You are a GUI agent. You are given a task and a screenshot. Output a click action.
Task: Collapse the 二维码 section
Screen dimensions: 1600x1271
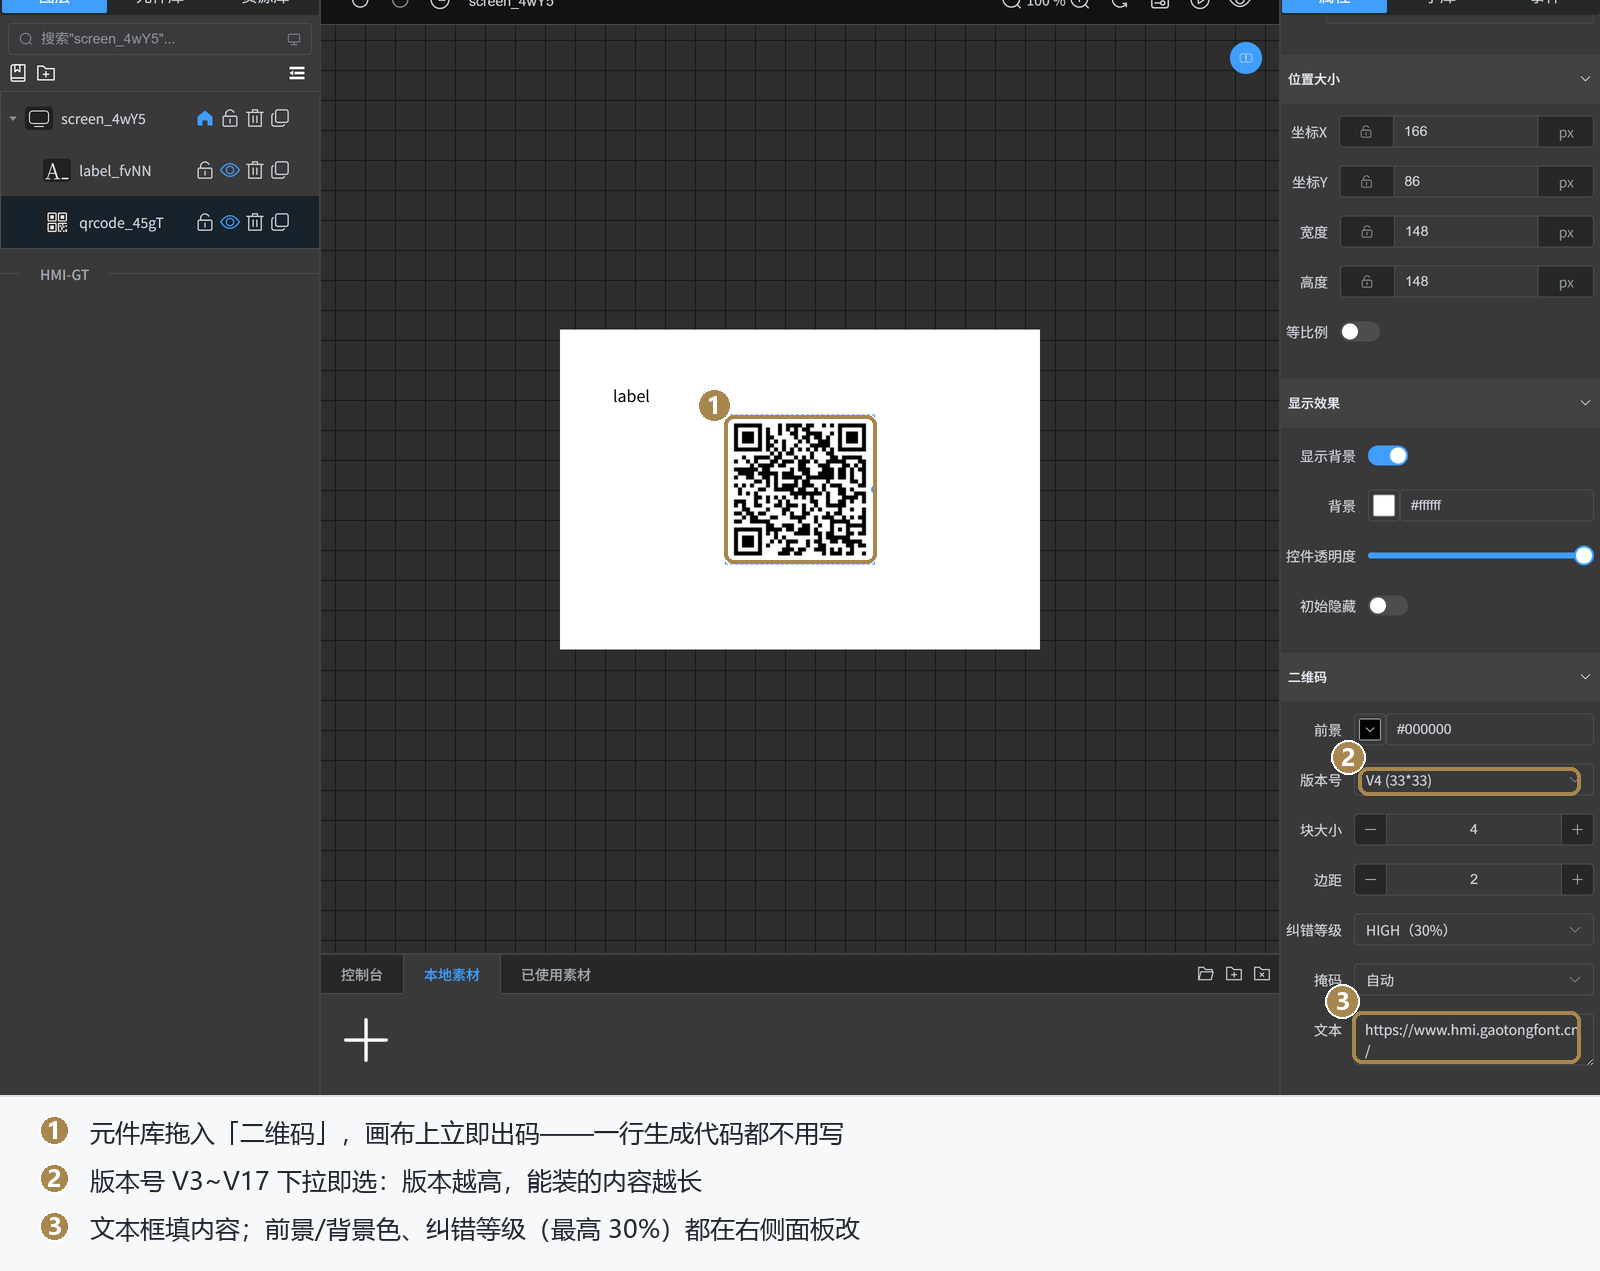pos(1585,677)
